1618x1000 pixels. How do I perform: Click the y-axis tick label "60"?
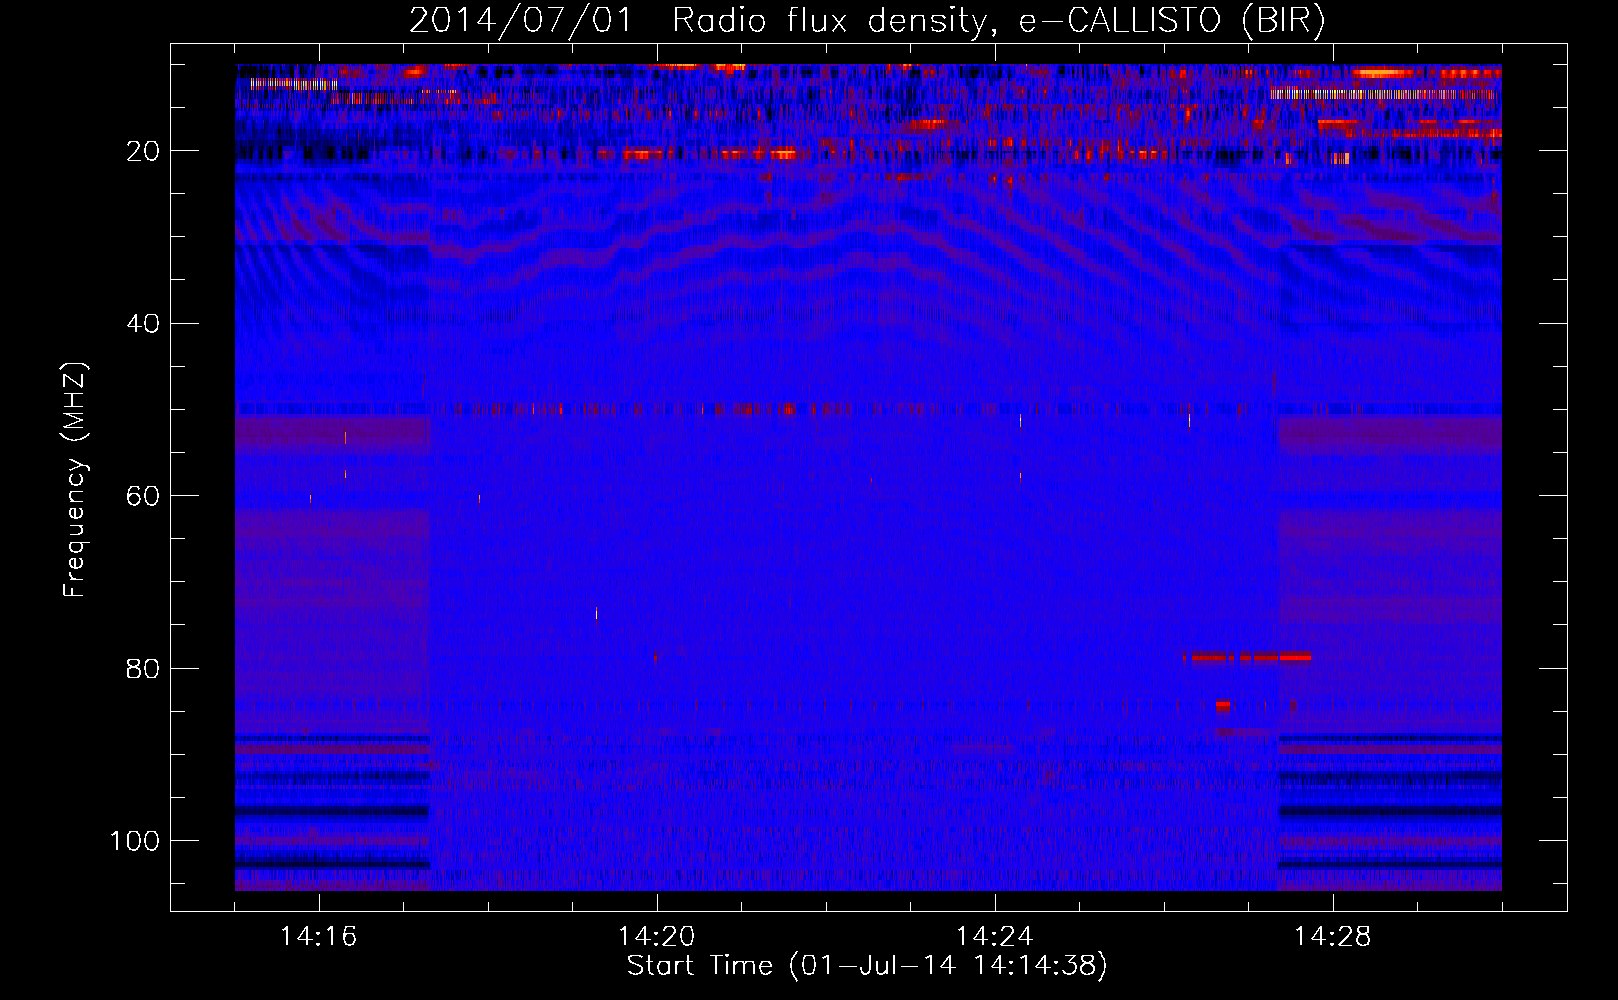(x=143, y=496)
